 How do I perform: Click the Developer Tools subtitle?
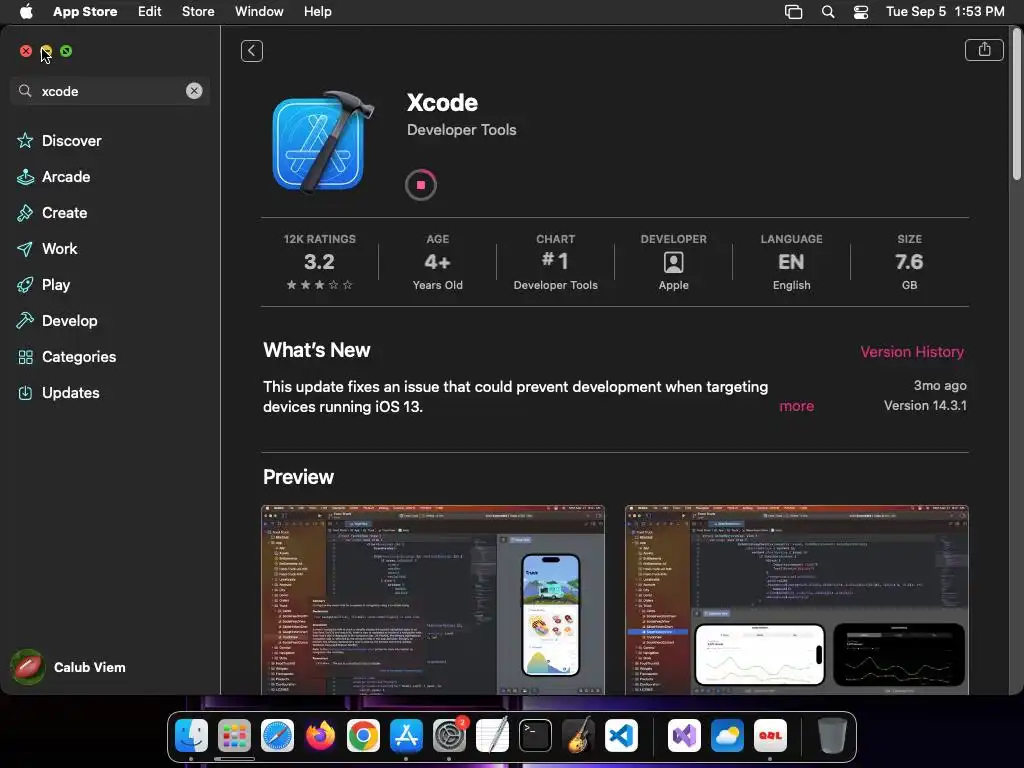tap(462, 129)
